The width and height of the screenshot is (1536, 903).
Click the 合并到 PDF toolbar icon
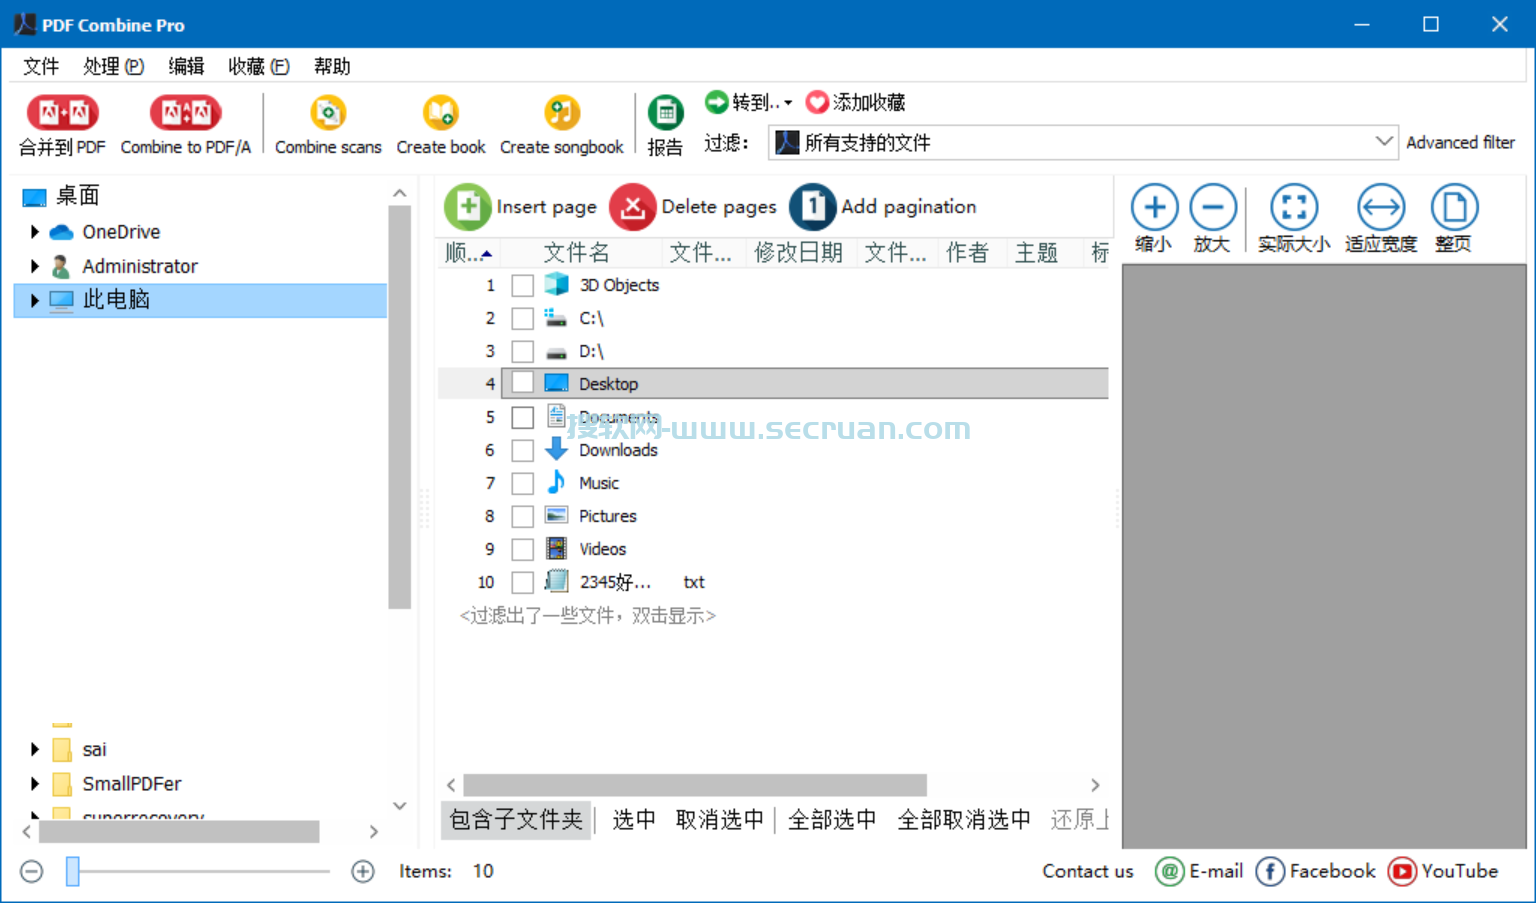62,113
